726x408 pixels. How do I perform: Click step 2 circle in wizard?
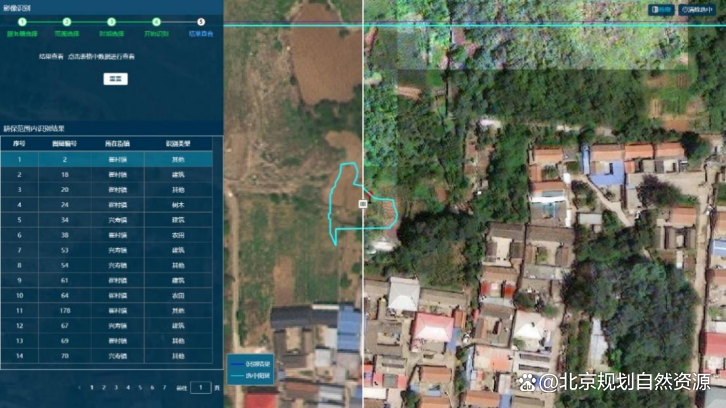coord(66,21)
